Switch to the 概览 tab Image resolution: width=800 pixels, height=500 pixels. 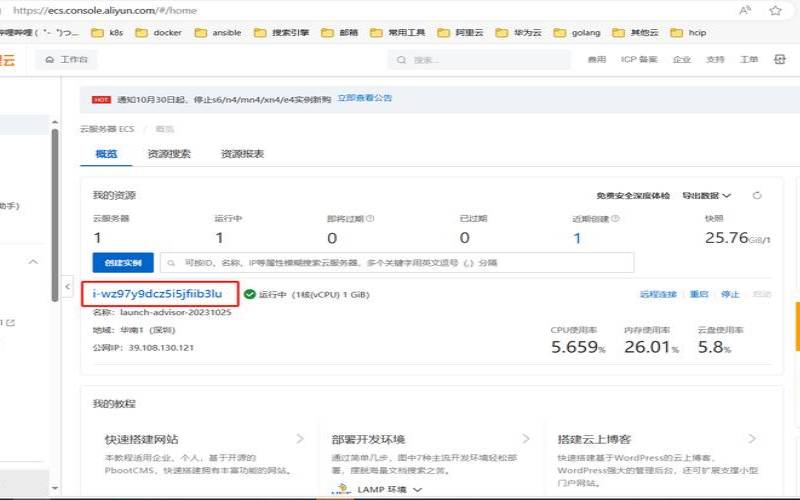point(106,154)
